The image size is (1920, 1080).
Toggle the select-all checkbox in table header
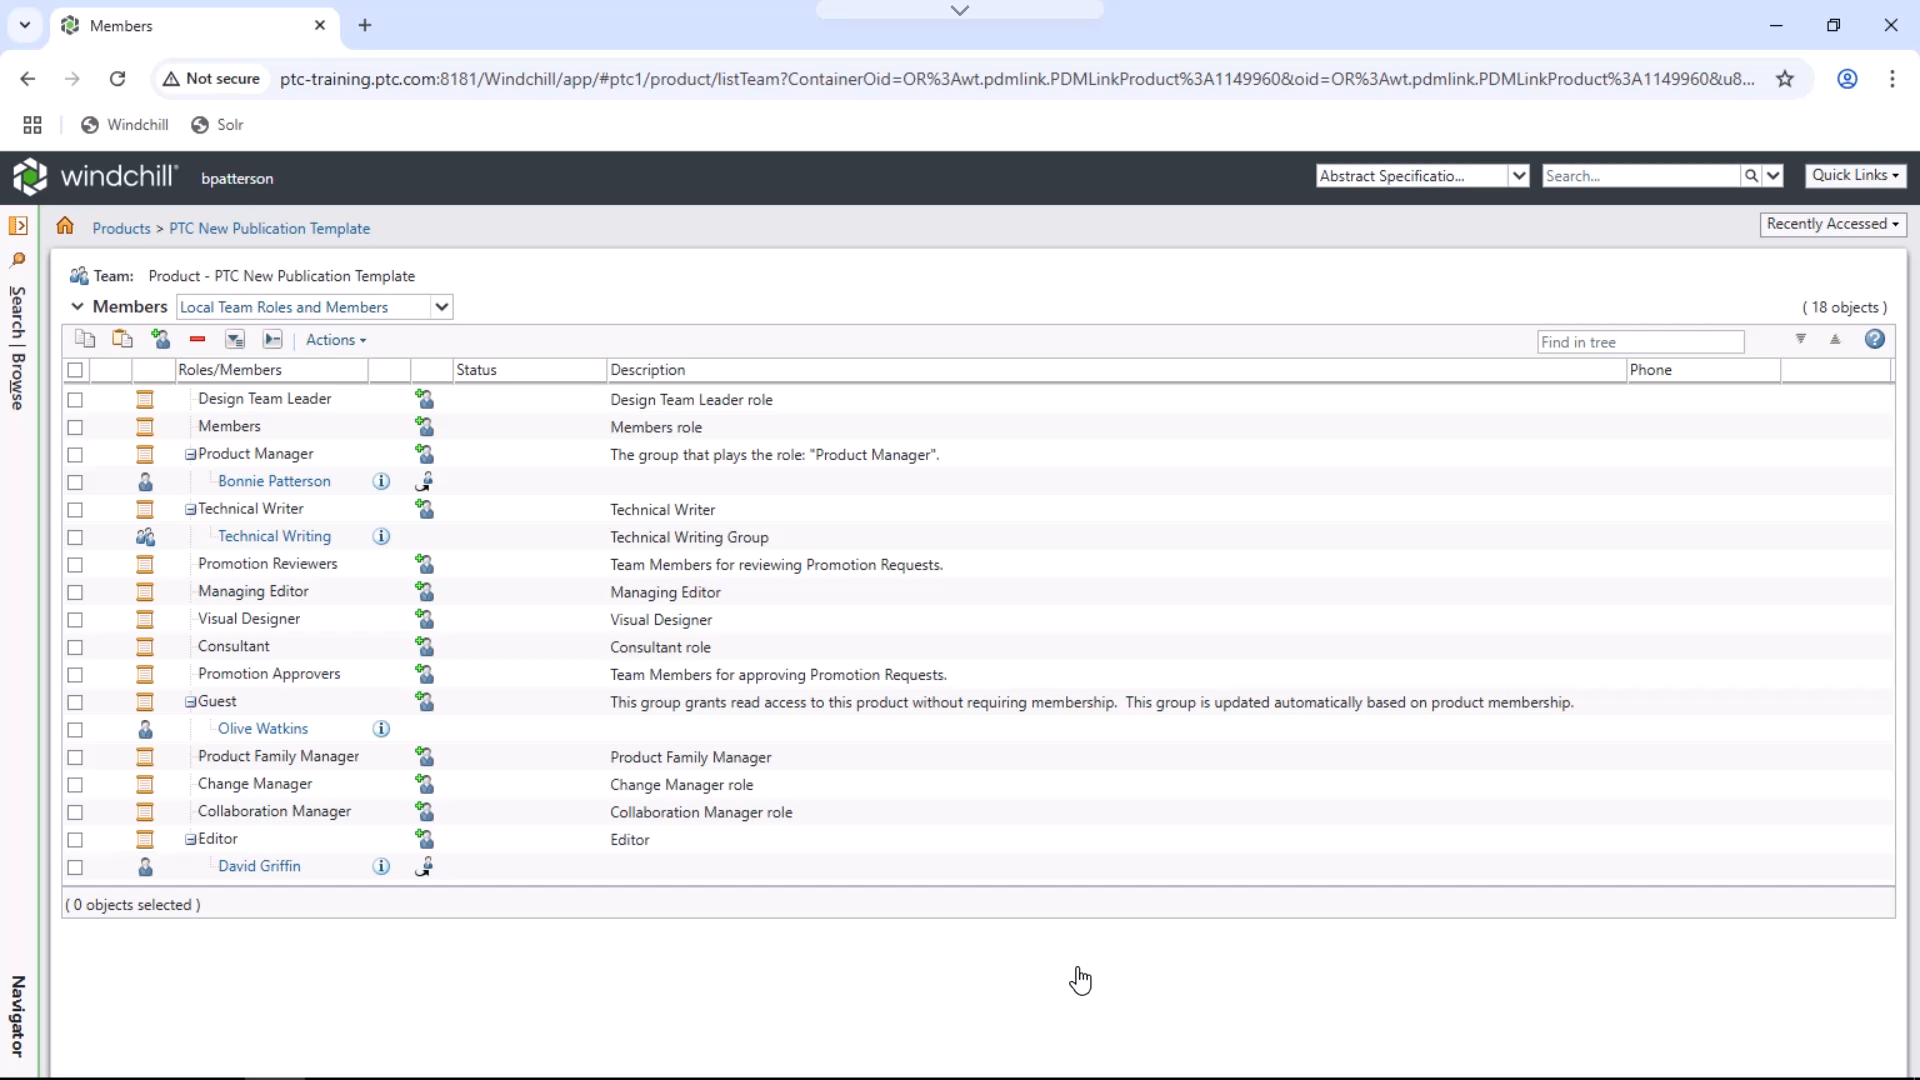pyautogui.click(x=75, y=370)
